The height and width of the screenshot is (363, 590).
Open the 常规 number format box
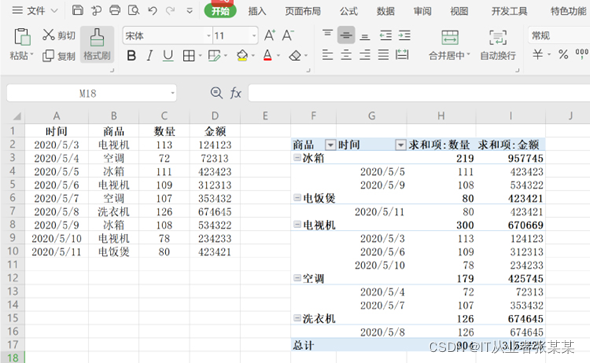[x=559, y=36]
